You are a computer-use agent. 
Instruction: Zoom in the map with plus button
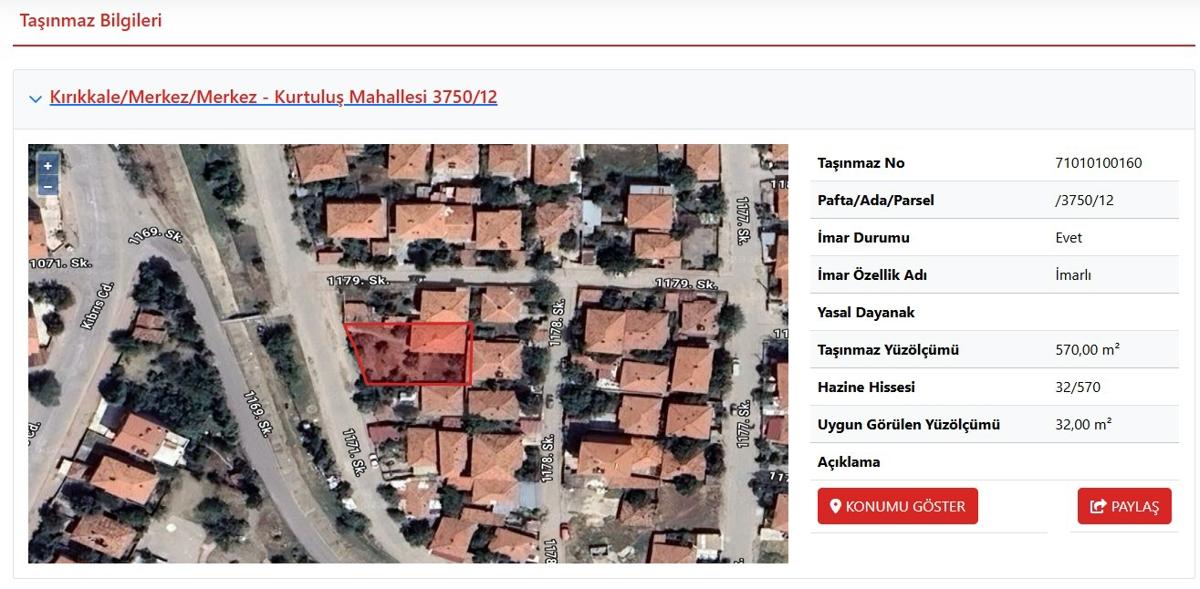point(47,166)
